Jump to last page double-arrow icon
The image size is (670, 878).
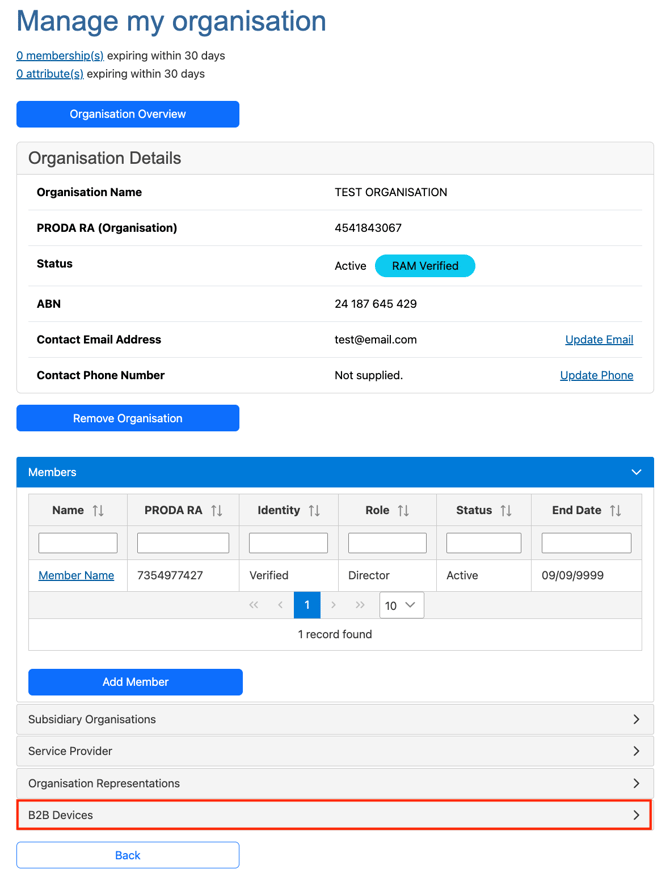coord(360,605)
